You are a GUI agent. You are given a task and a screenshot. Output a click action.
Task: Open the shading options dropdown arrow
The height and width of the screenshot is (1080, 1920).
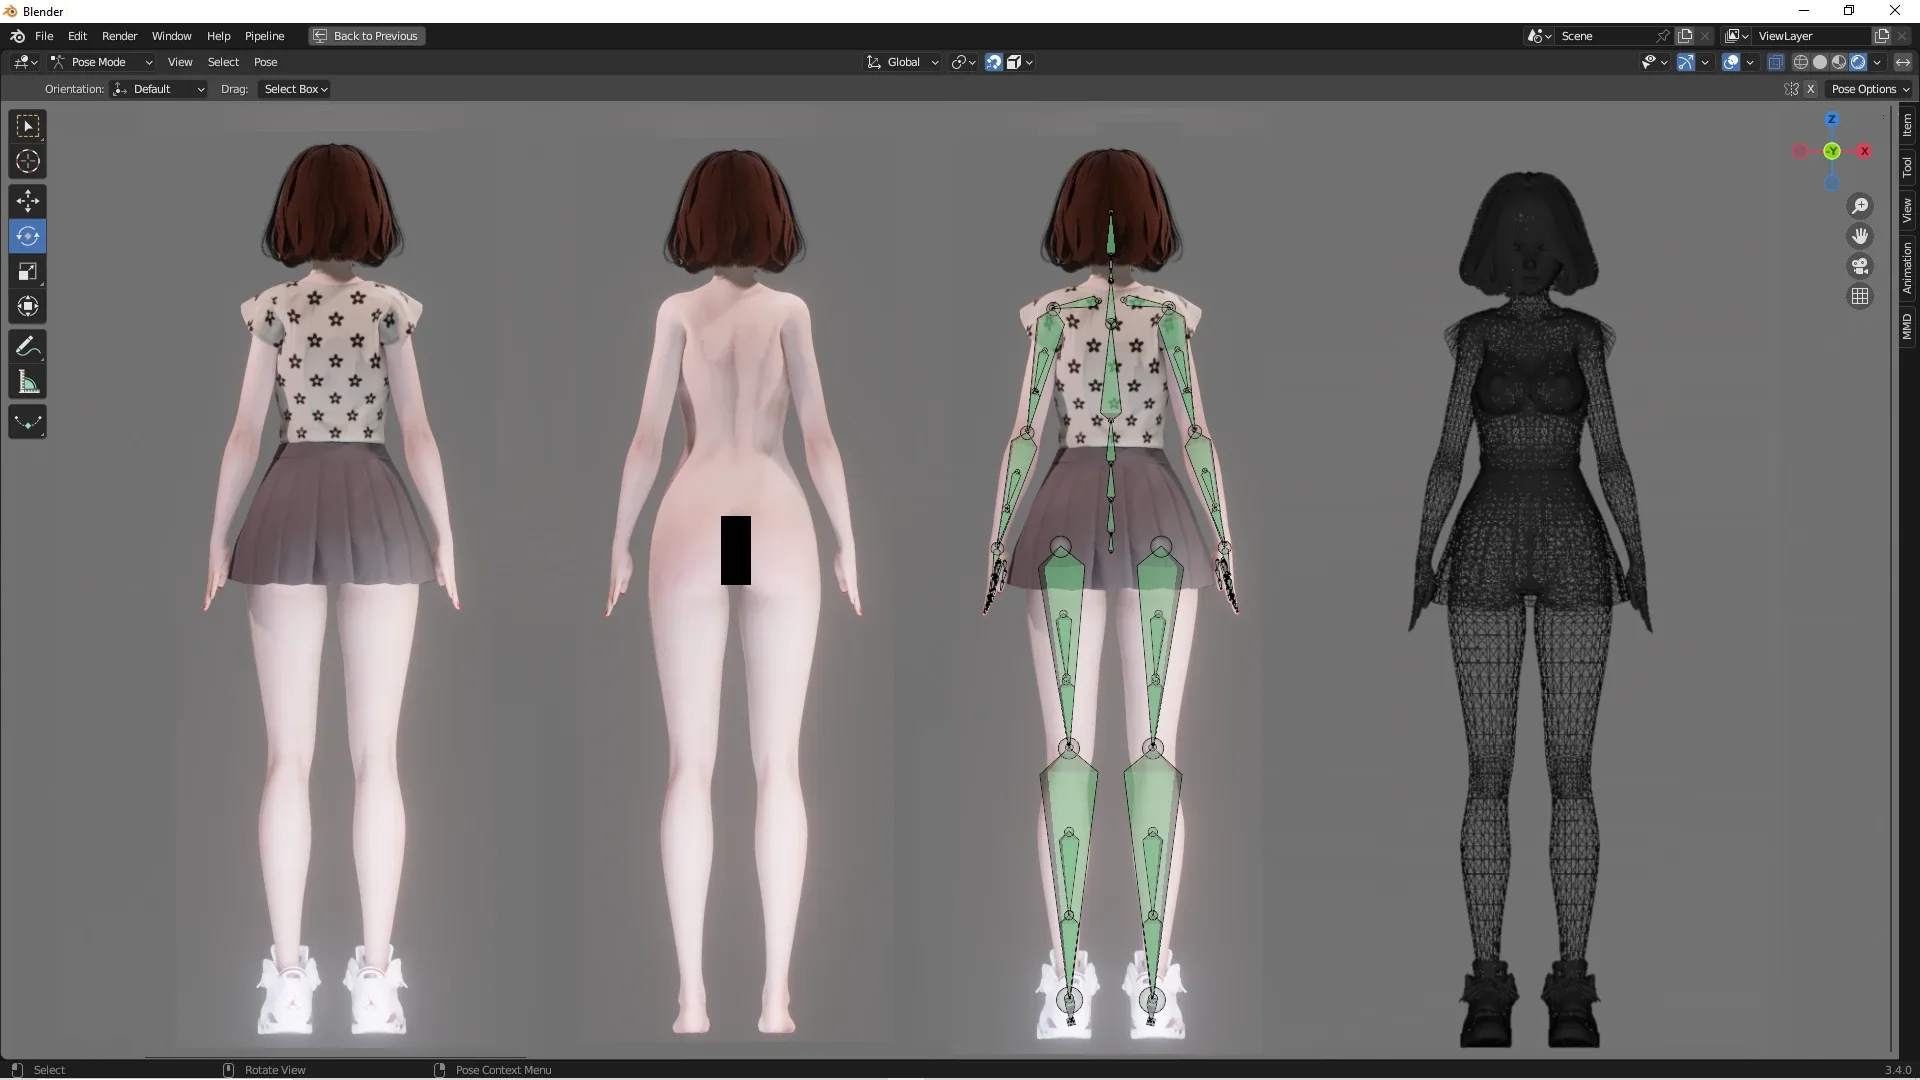tap(1877, 62)
